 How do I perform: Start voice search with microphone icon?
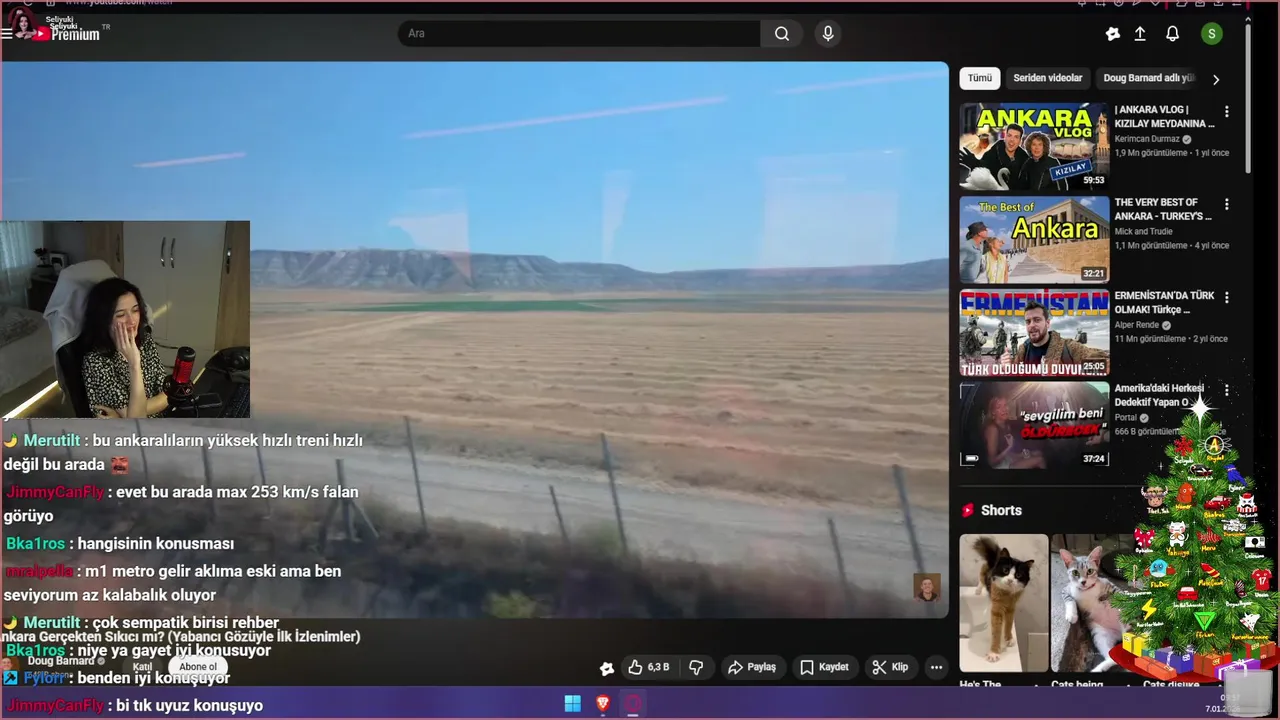[827, 34]
